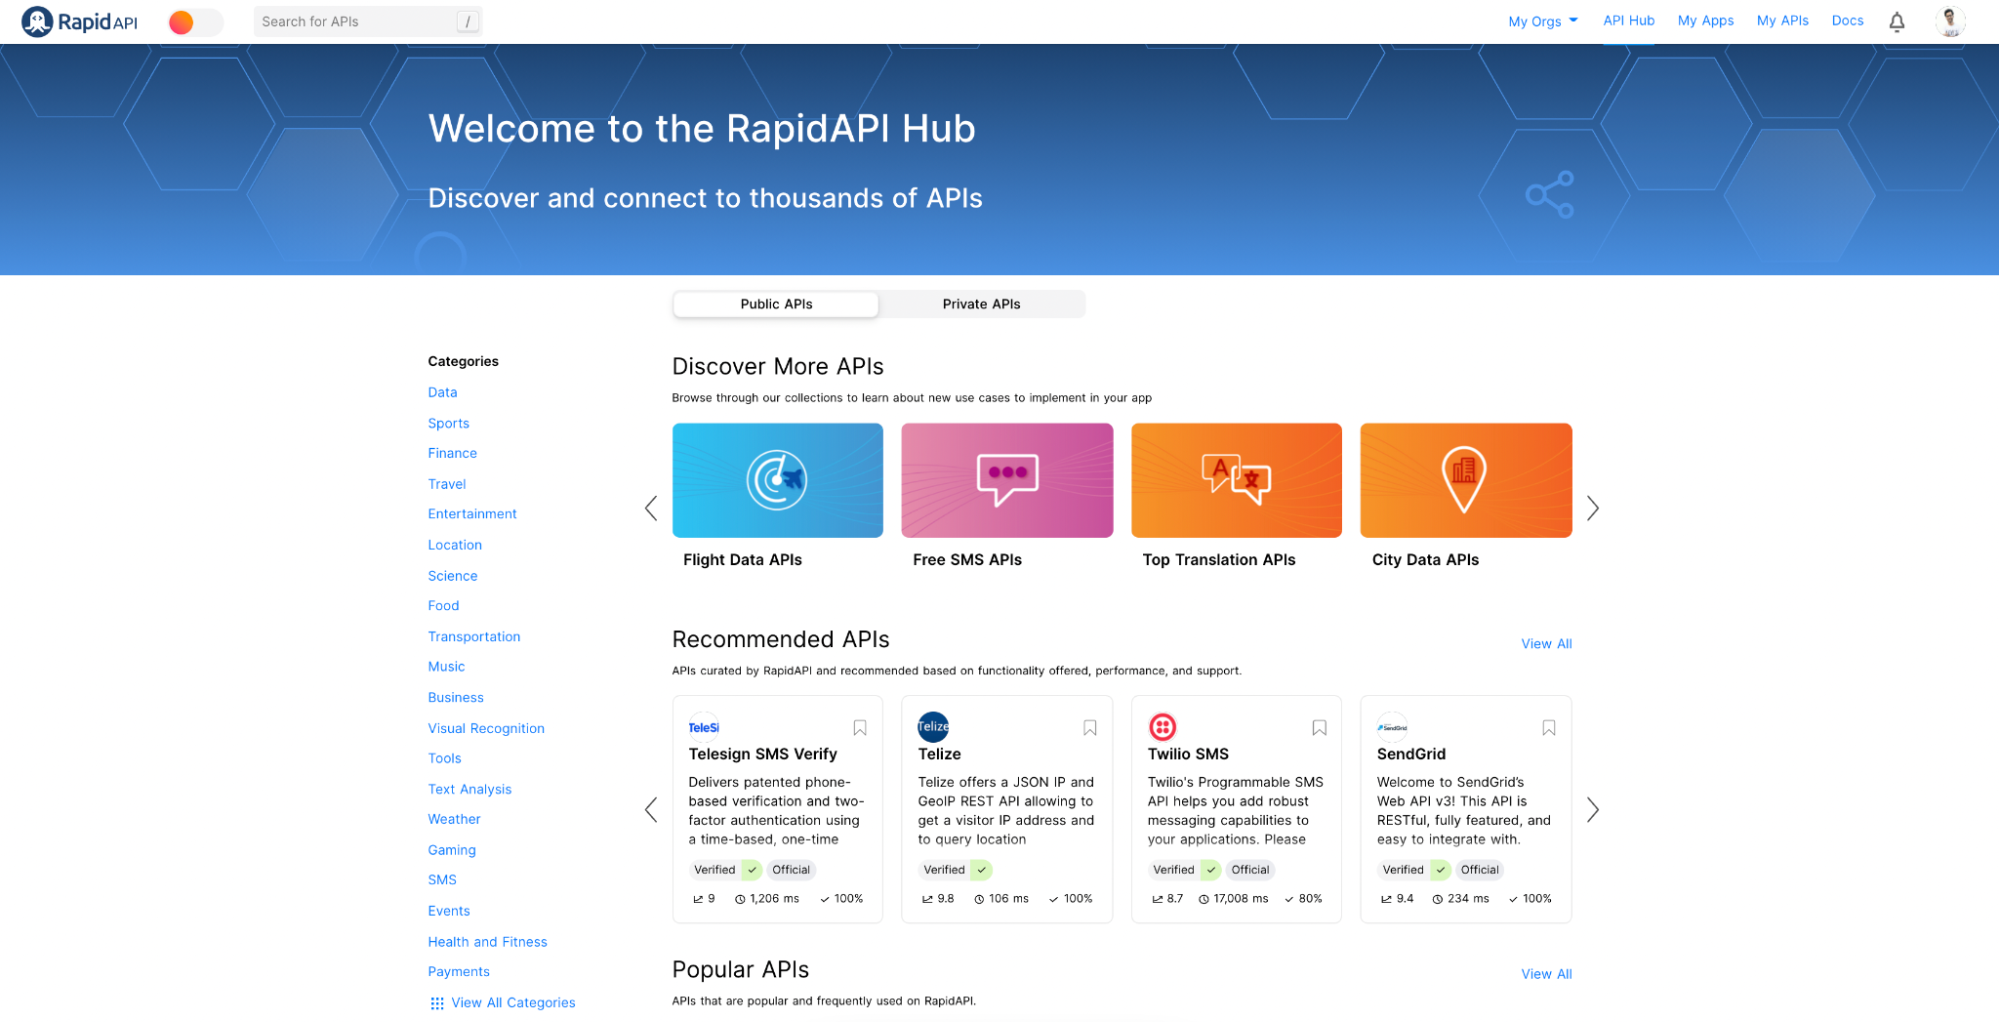
Task: Open the Sports category
Action: pyautogui.click(x=448, y=424)
